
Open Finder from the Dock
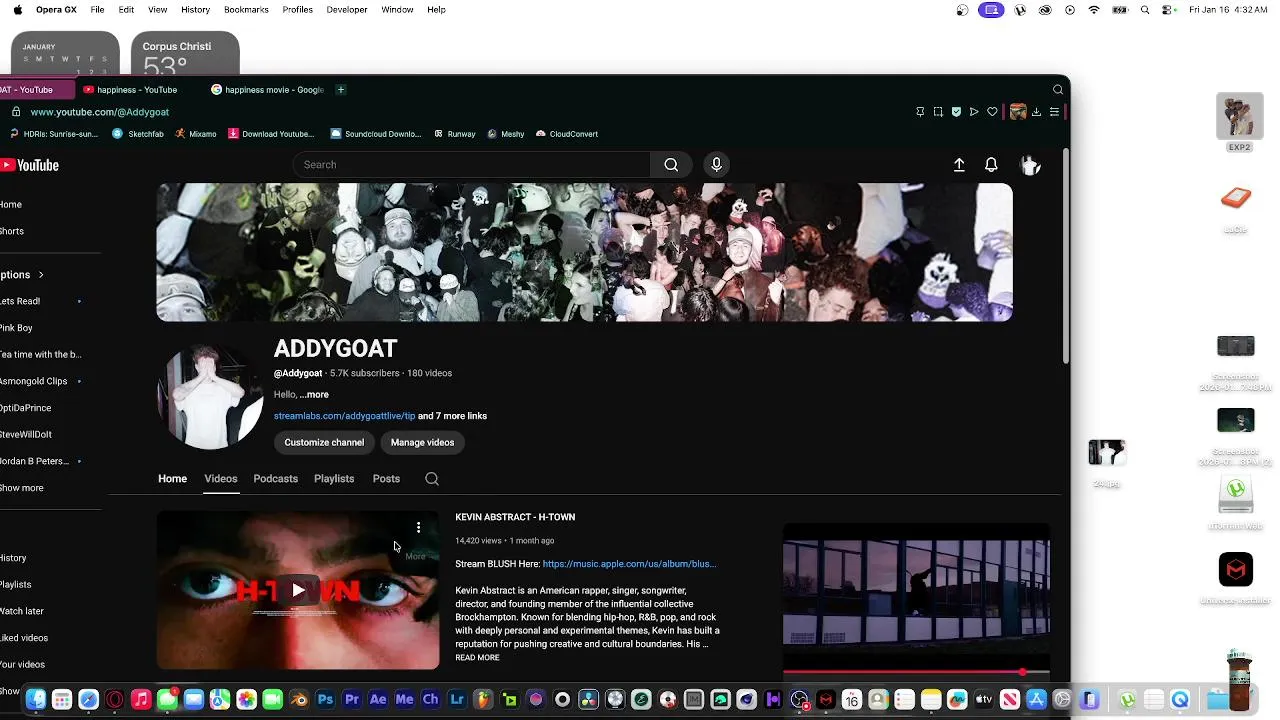(36, 700)
